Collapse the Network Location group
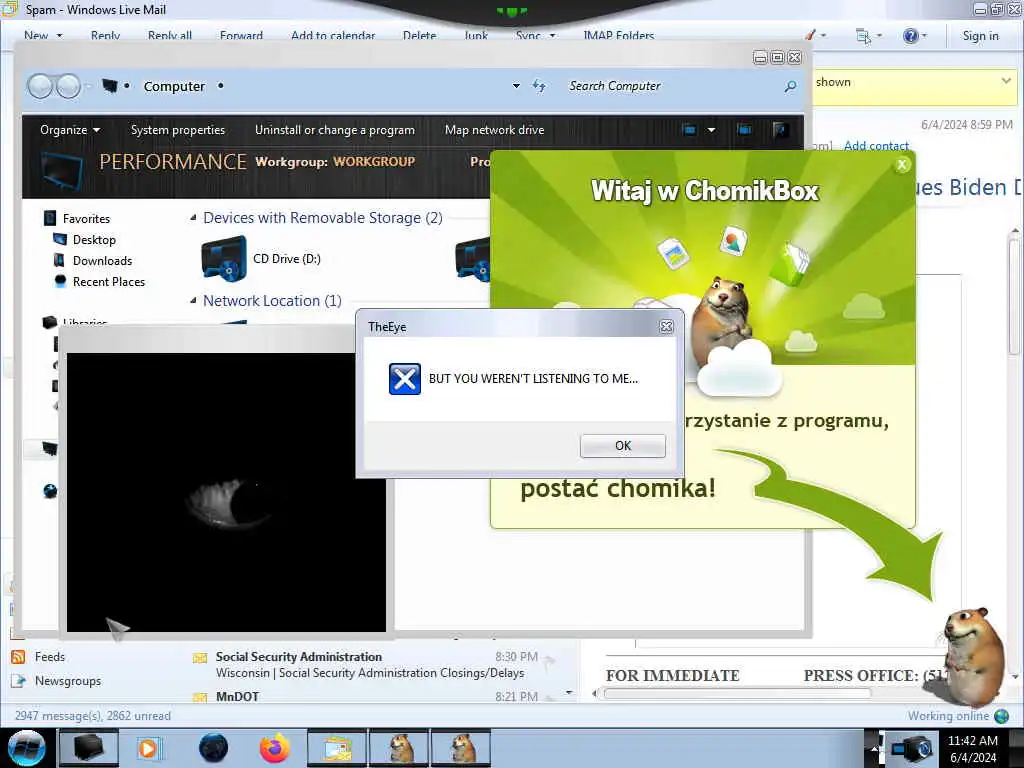The width and height of the screenshot is (1024, 768). click(x=193, y=301)
